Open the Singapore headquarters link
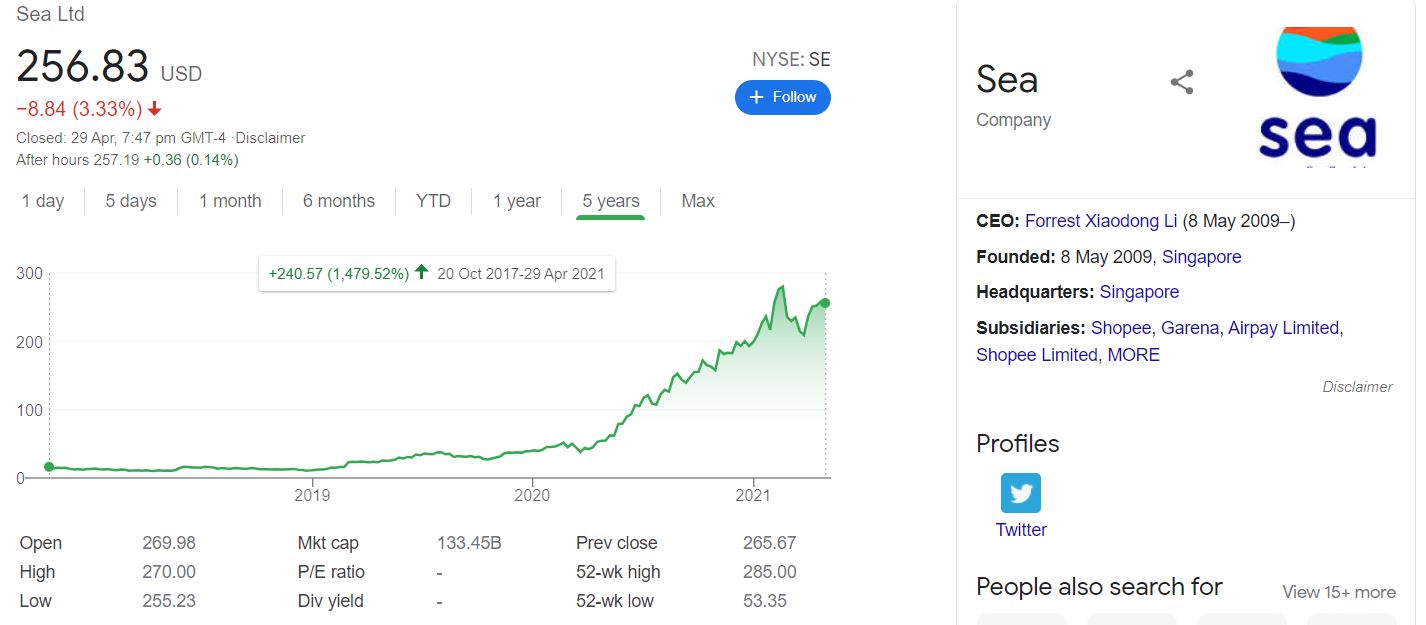Image resolution: width=1426 pixels, height=625 pixels. [x=1139, y=292]
